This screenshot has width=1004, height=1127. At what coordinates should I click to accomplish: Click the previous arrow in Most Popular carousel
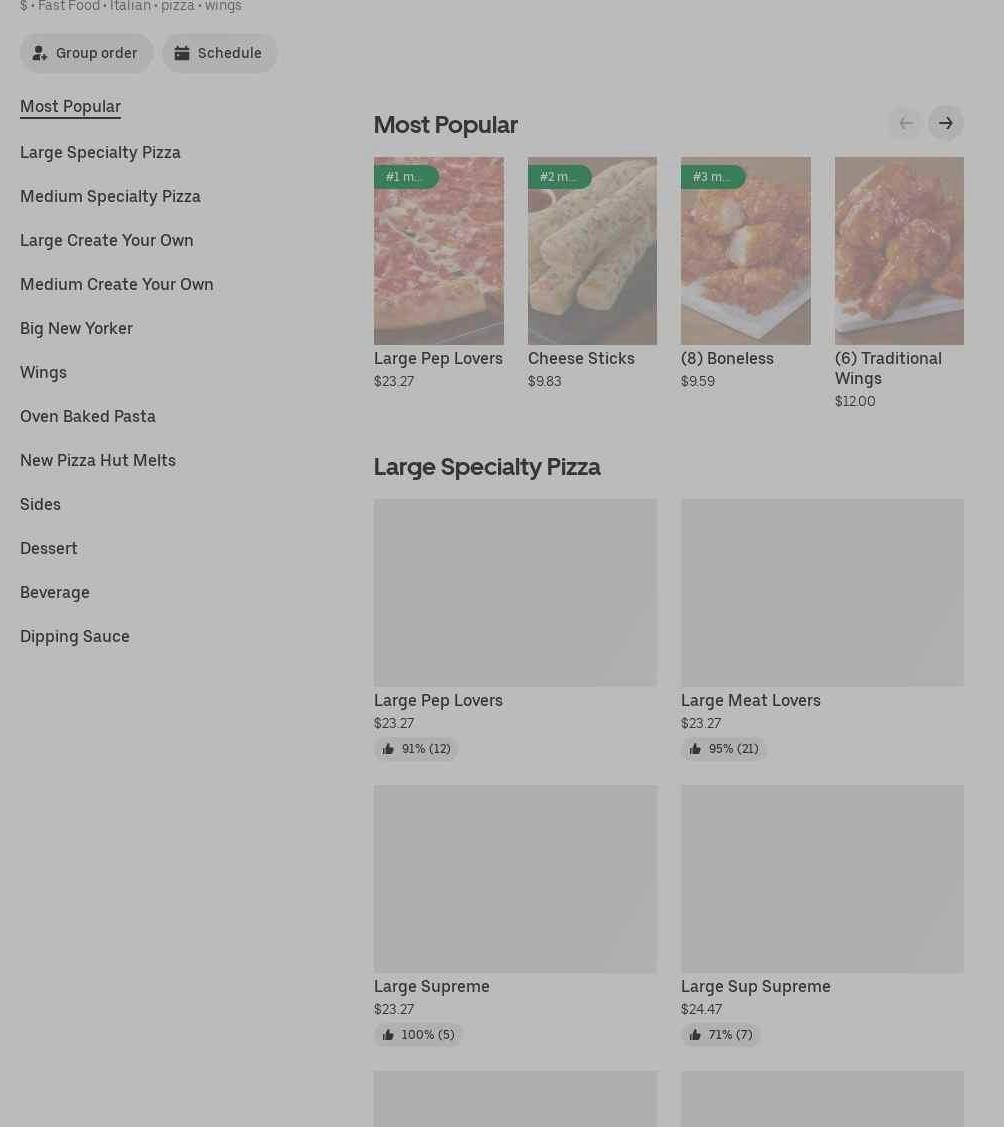tap(905, 123)
